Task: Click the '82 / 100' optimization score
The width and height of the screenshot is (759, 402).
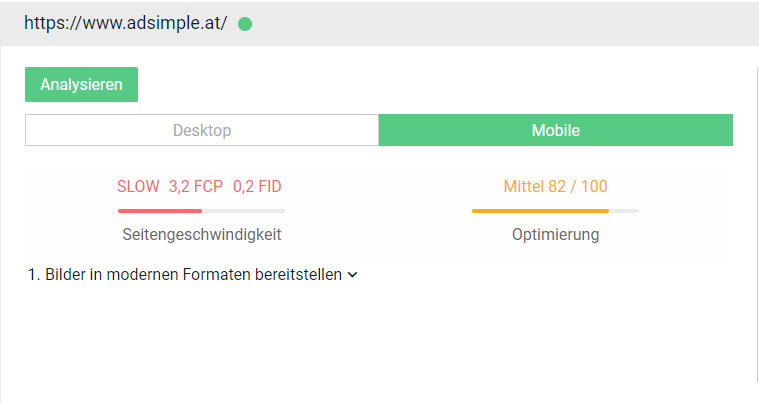Action: [578, 186]
